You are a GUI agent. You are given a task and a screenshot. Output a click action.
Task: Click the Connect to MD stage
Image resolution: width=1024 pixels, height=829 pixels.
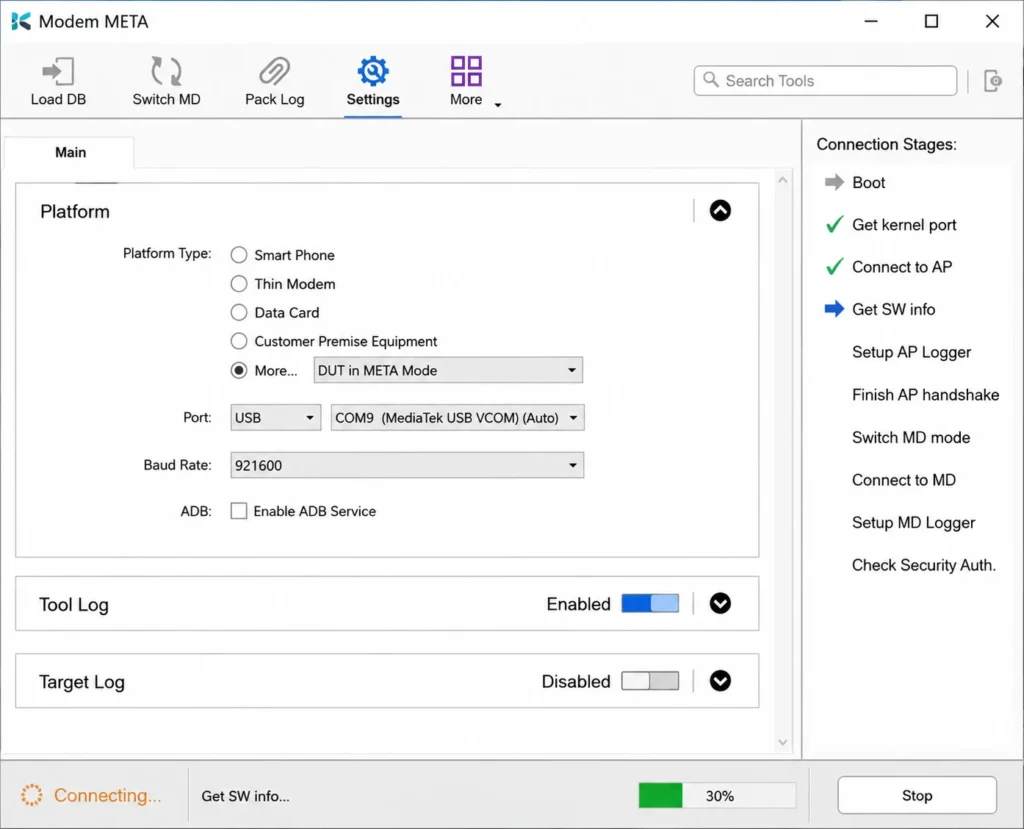(x=904, y=480)
